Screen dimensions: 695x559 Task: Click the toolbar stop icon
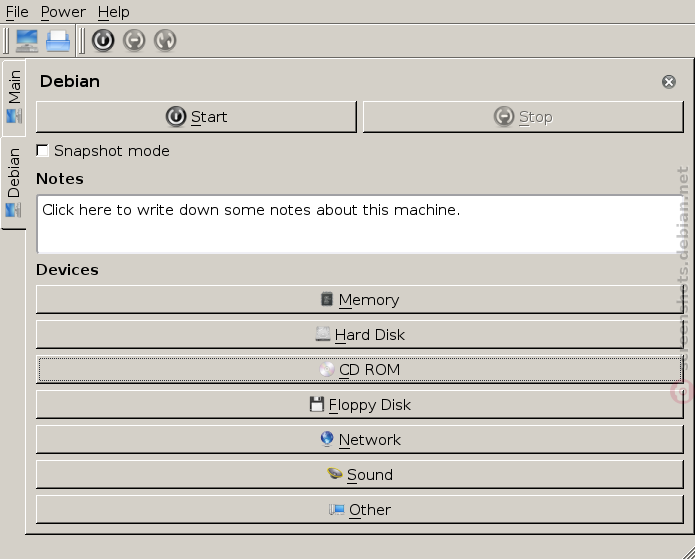click(134, 40)
